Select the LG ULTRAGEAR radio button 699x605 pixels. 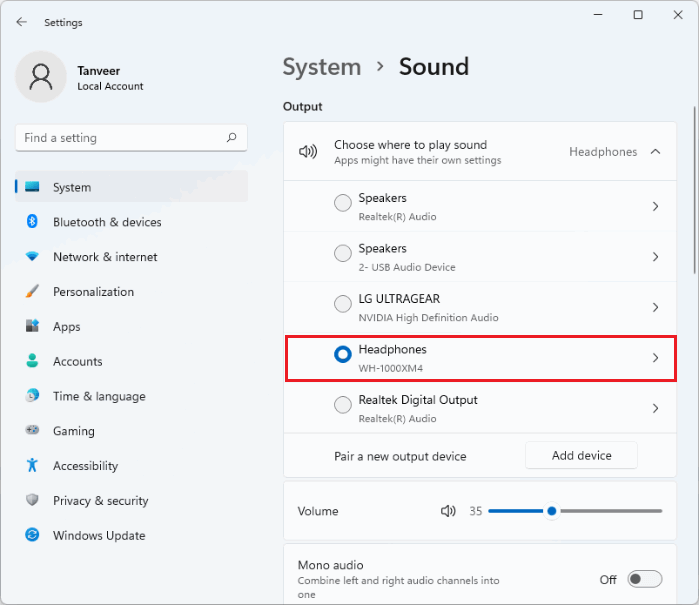point(343,304)
